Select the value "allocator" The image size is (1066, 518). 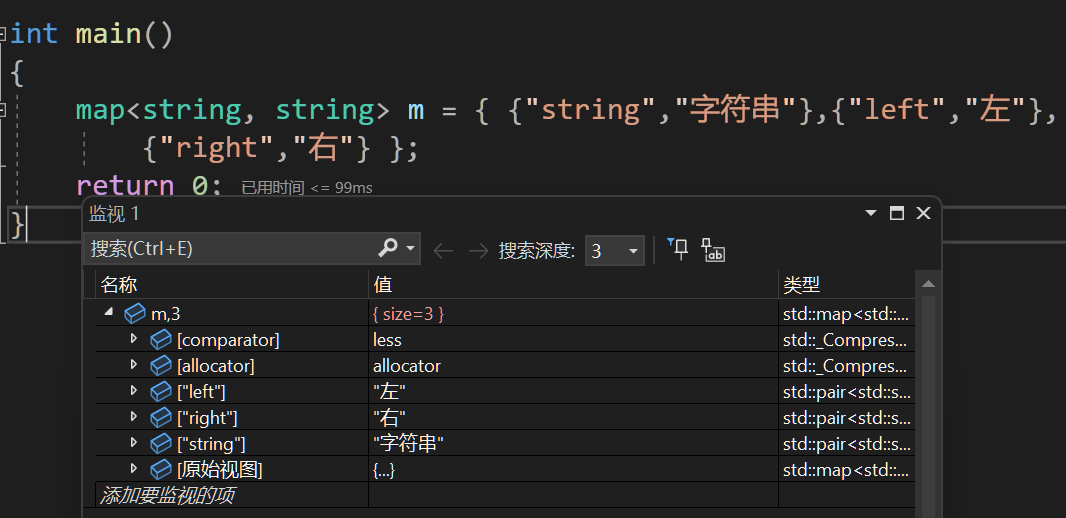[407, 366]
